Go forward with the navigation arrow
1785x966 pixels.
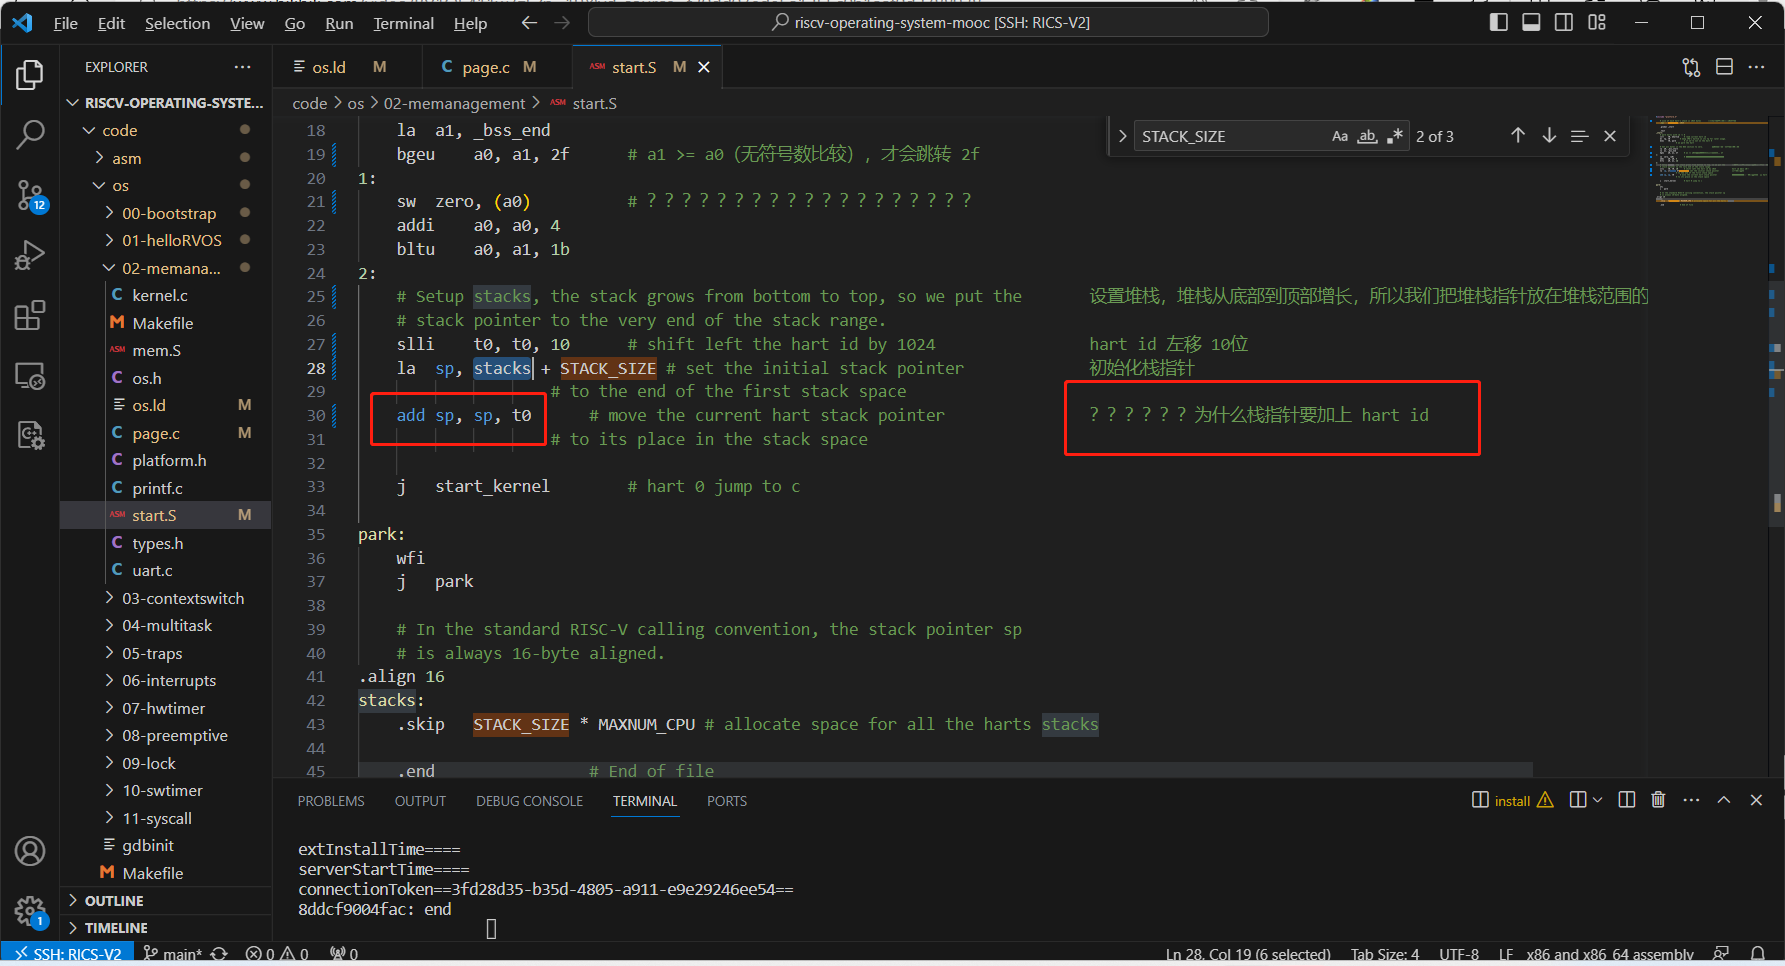pos(562,23)
